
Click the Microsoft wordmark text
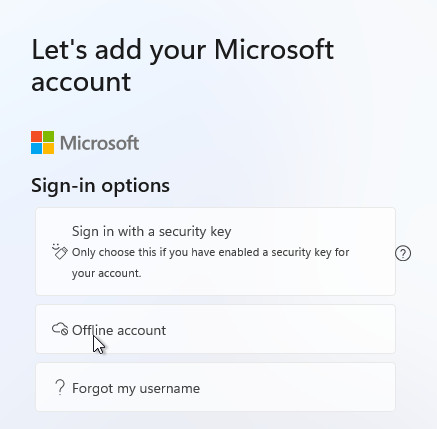click(x=99, y=143)
